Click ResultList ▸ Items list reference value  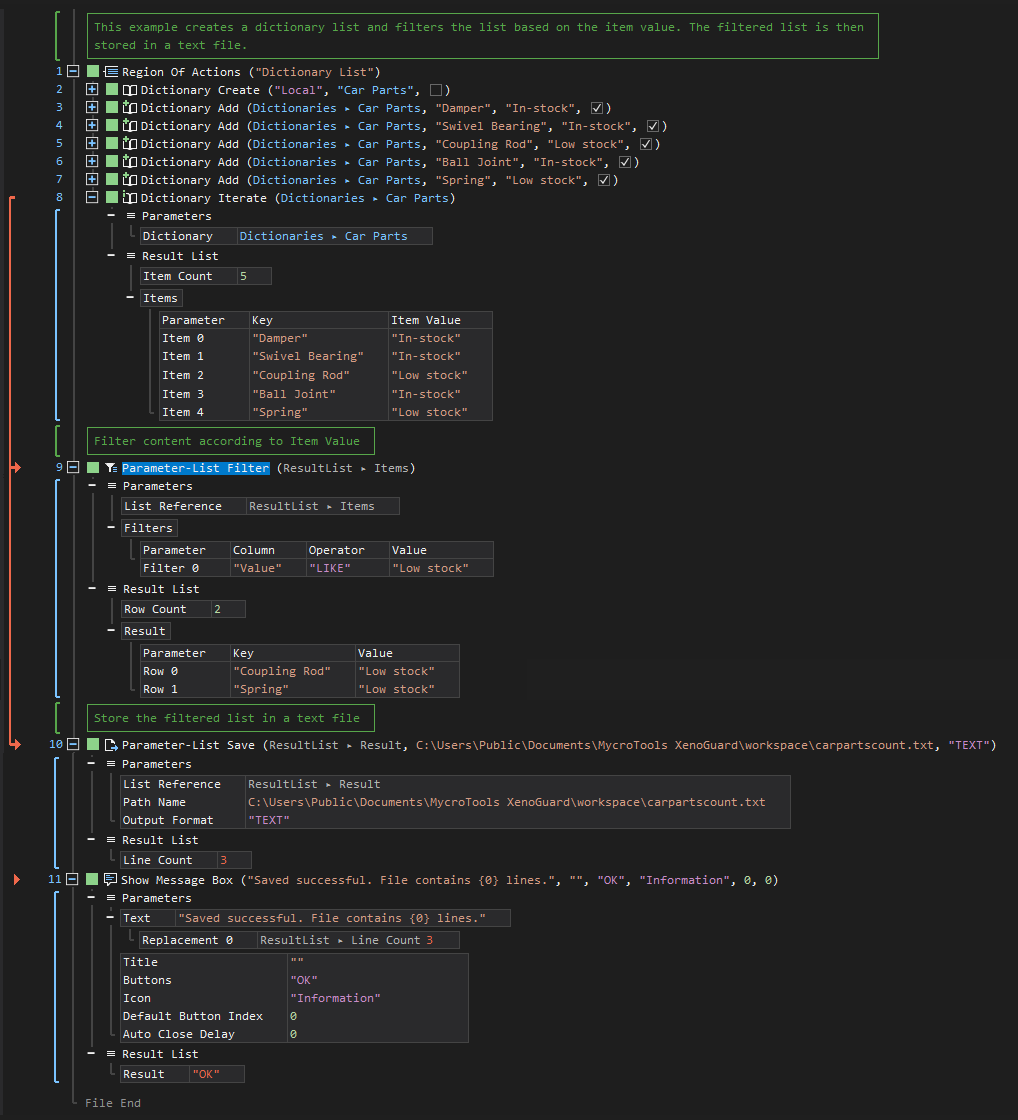(x=311, y=506)
